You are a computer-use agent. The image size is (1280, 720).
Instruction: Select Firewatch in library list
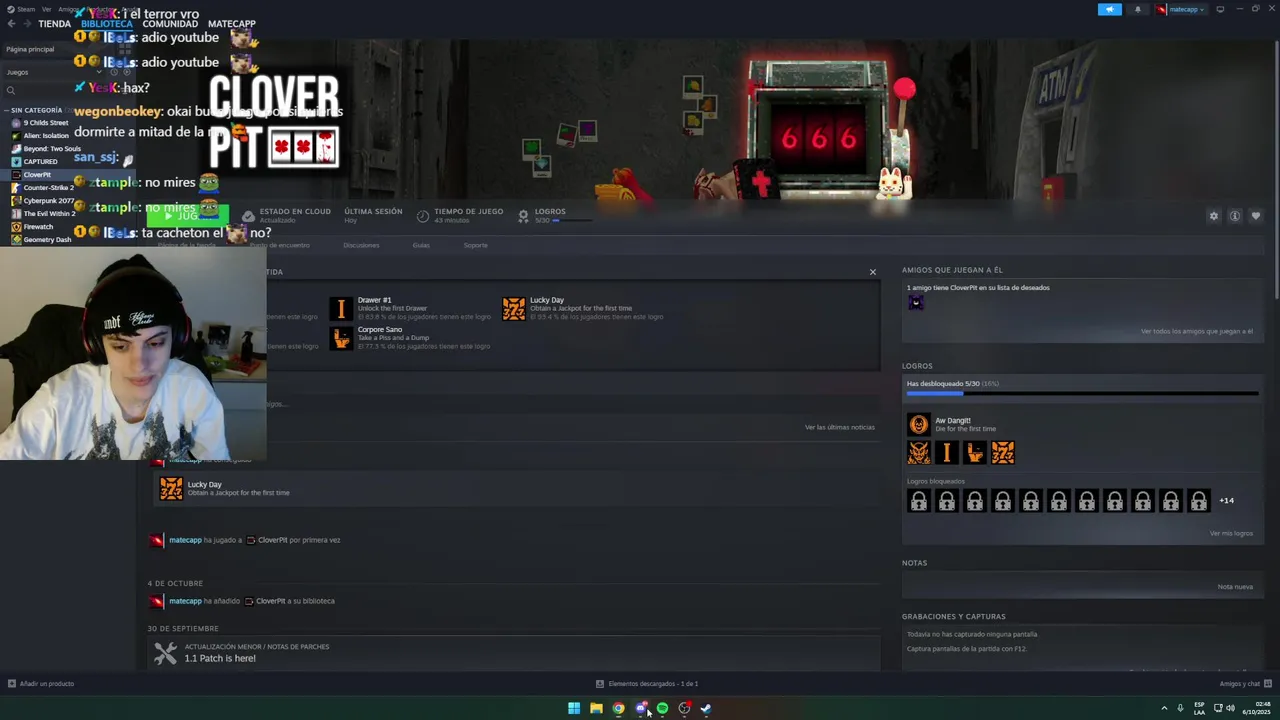pos(38,227)
